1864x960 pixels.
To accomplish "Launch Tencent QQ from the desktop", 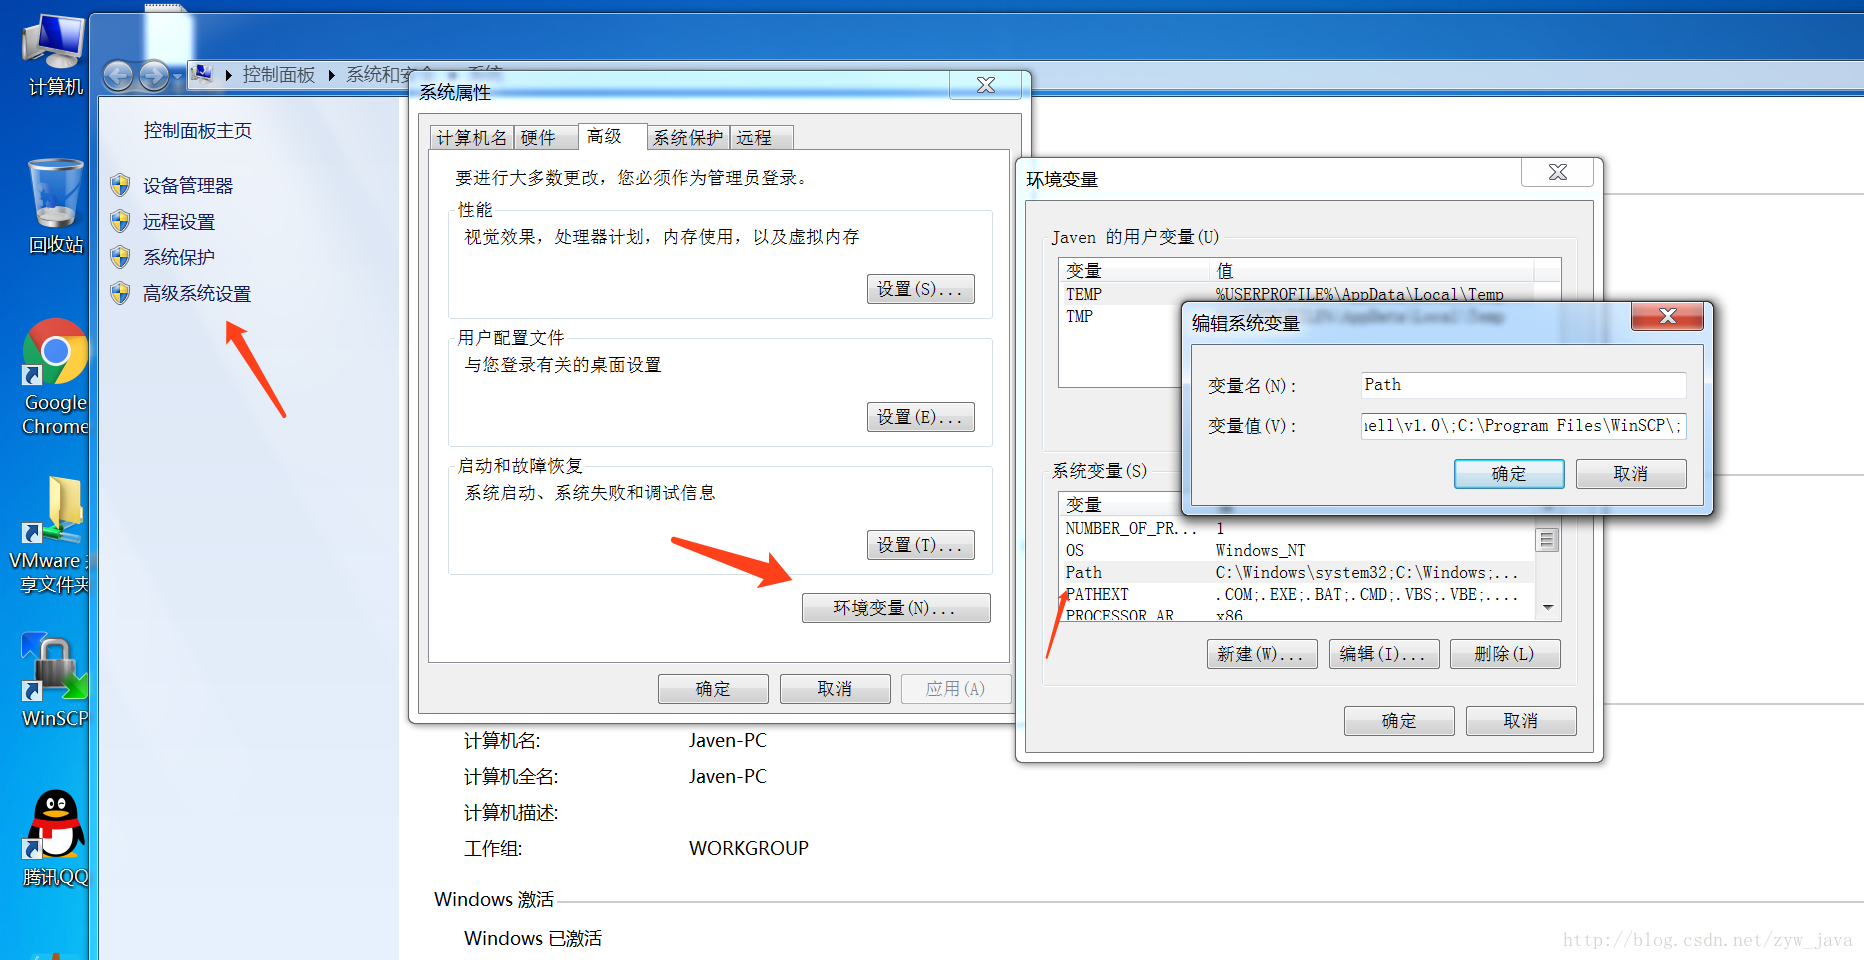I will (55, 838).
